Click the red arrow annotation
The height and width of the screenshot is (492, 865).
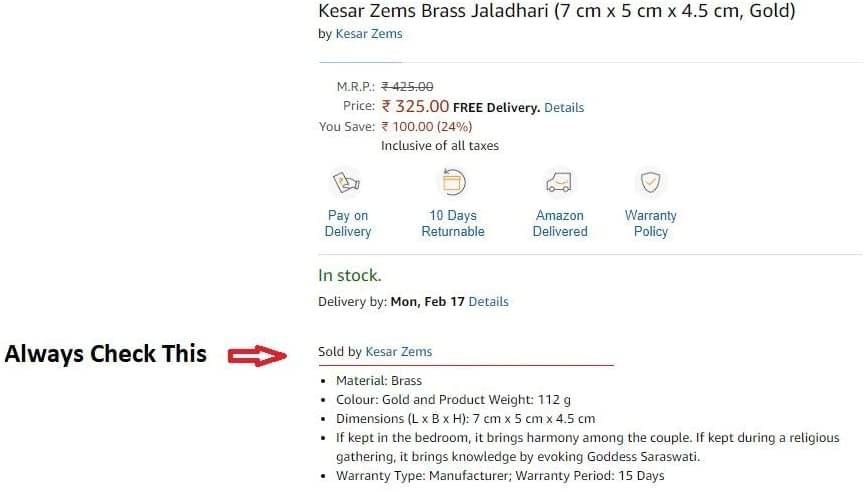click(257, 356)
